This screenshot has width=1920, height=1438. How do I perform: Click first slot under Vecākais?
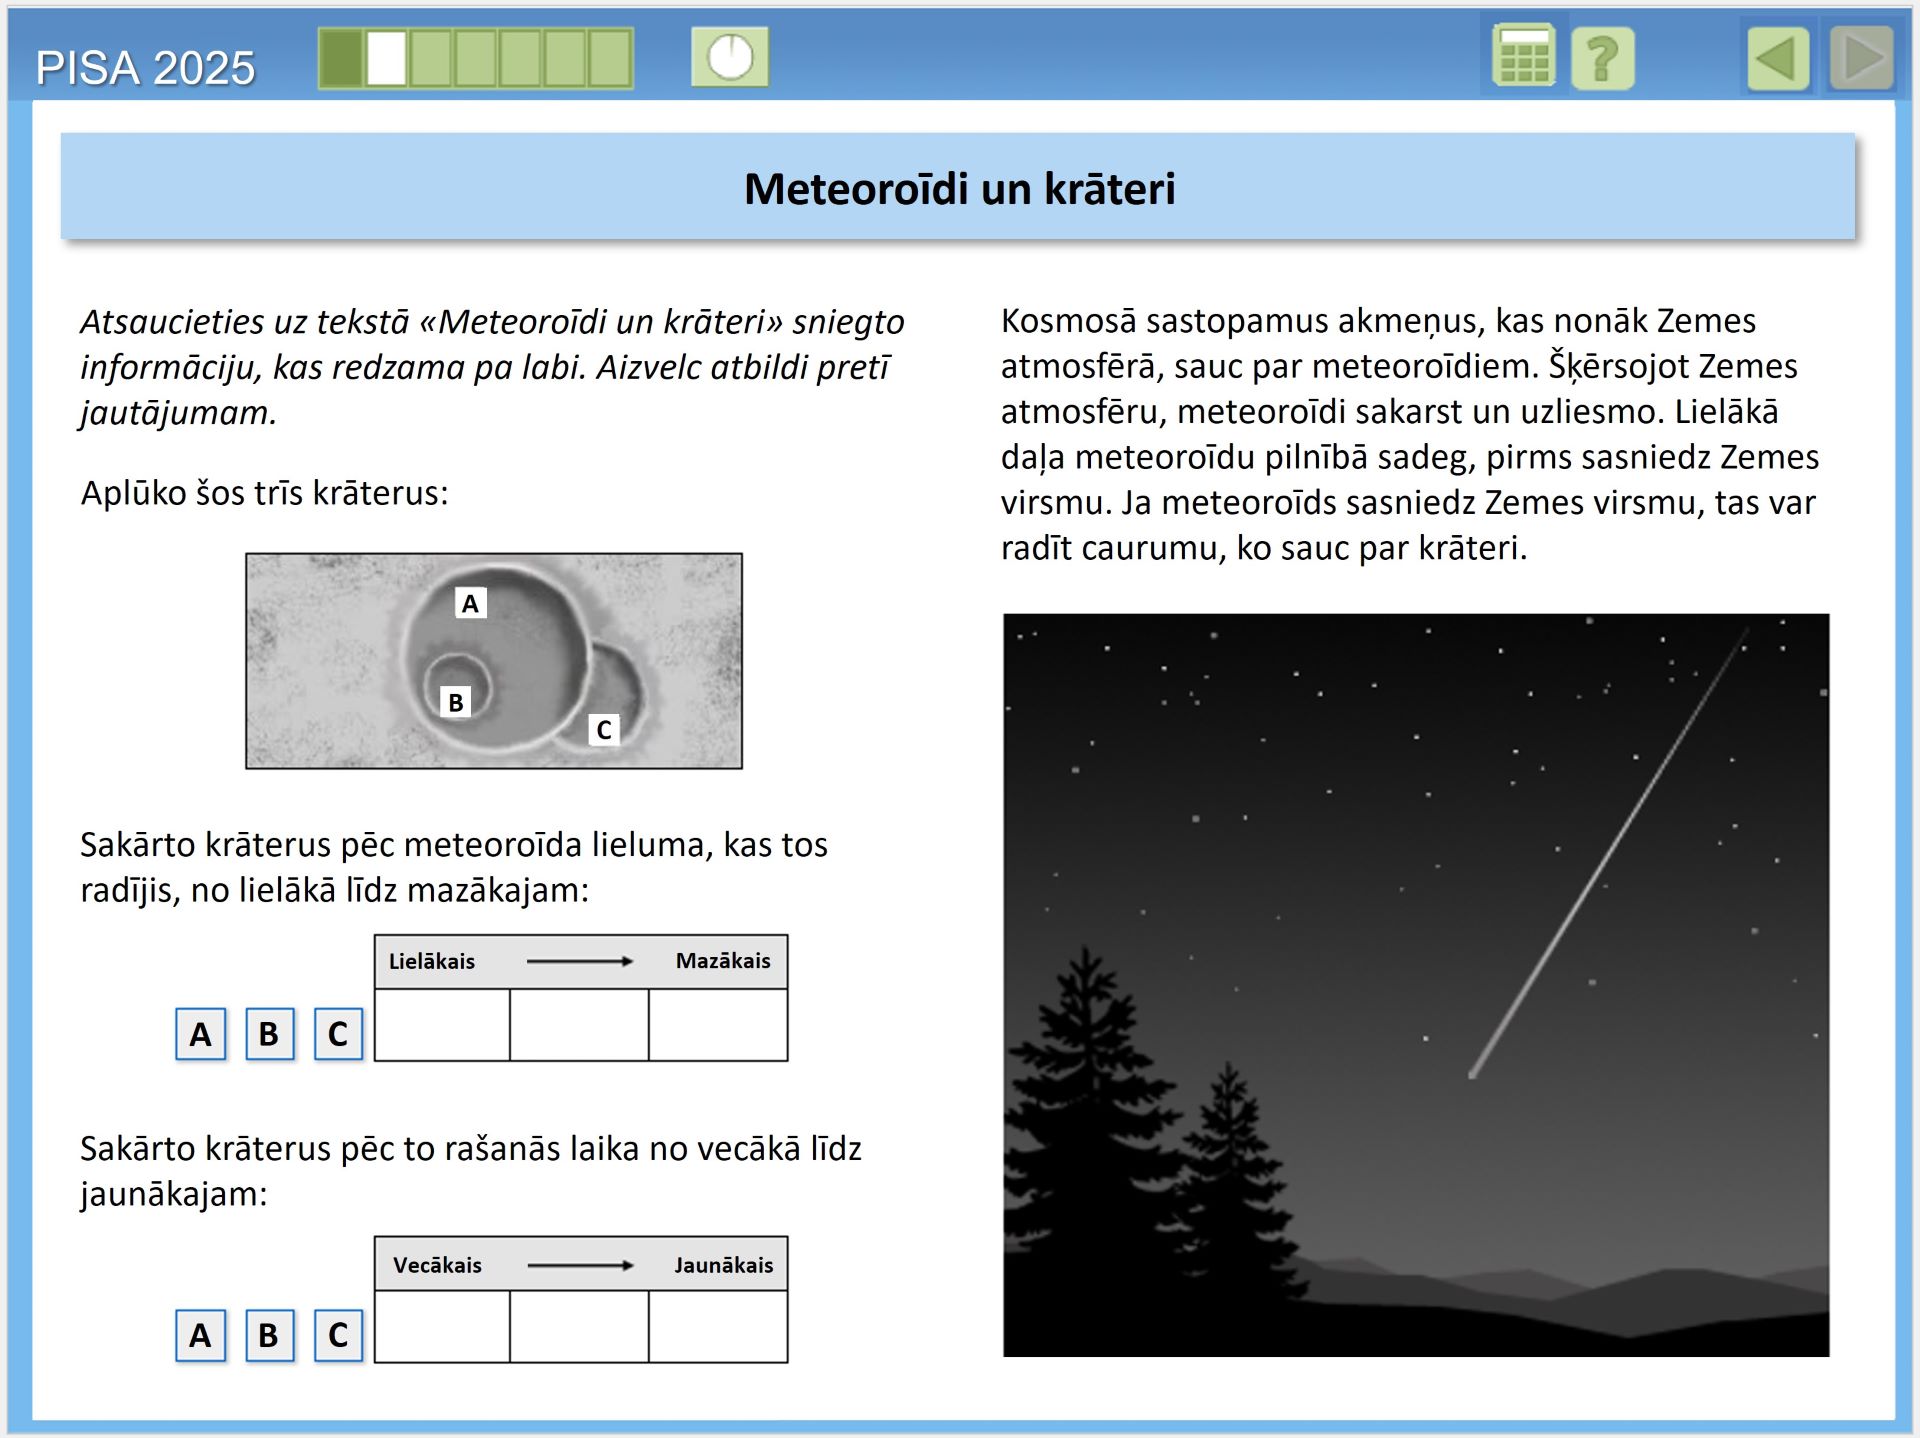coord(442,1327)
